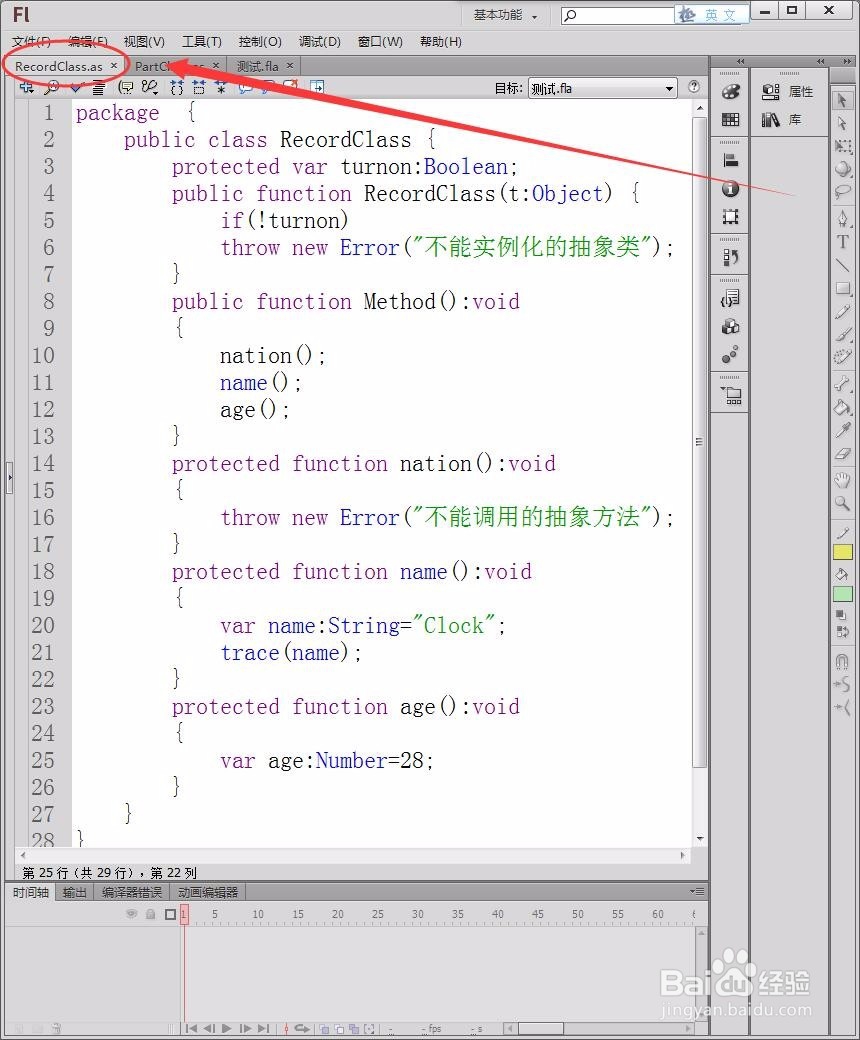Click the Find magnifier in script toolbar
The image size is (860, 1040).
tap(51, 87)
